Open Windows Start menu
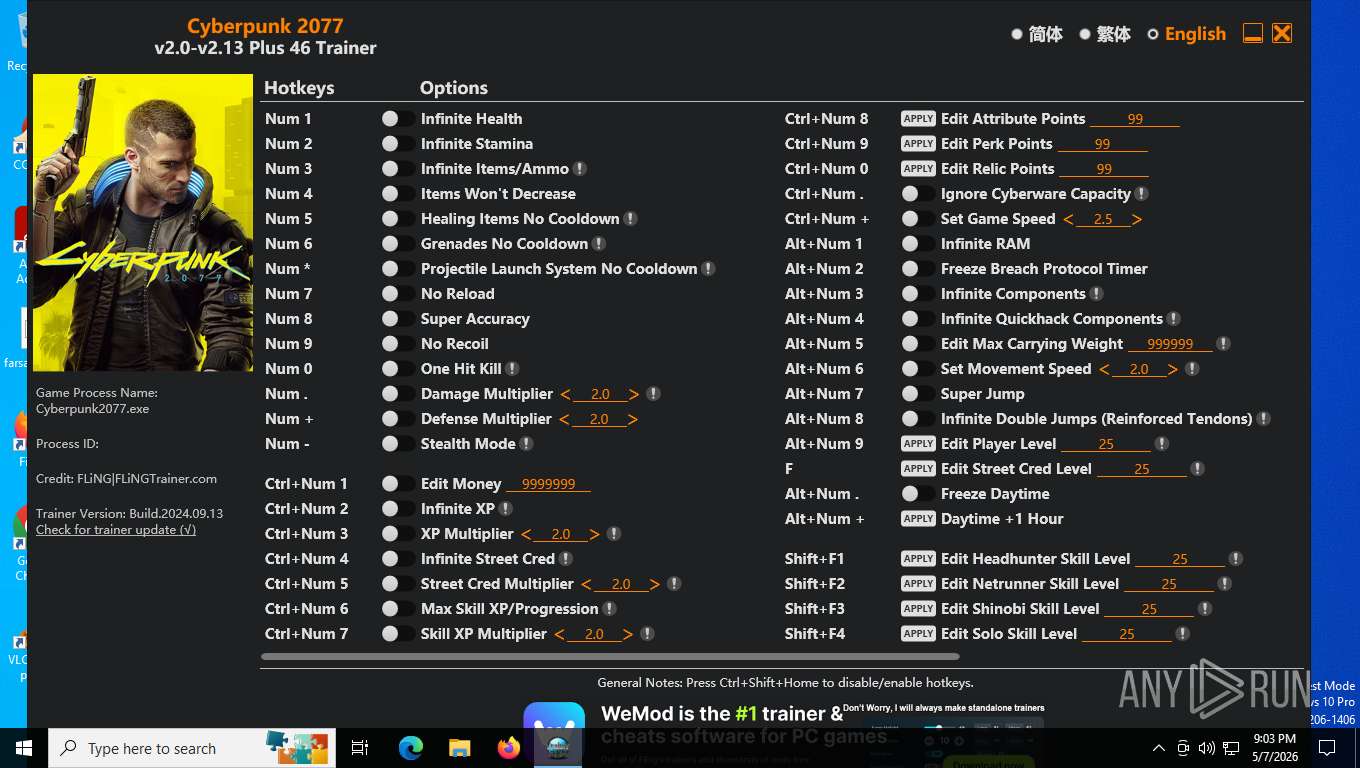1360x768 pixels. point(24,748)
